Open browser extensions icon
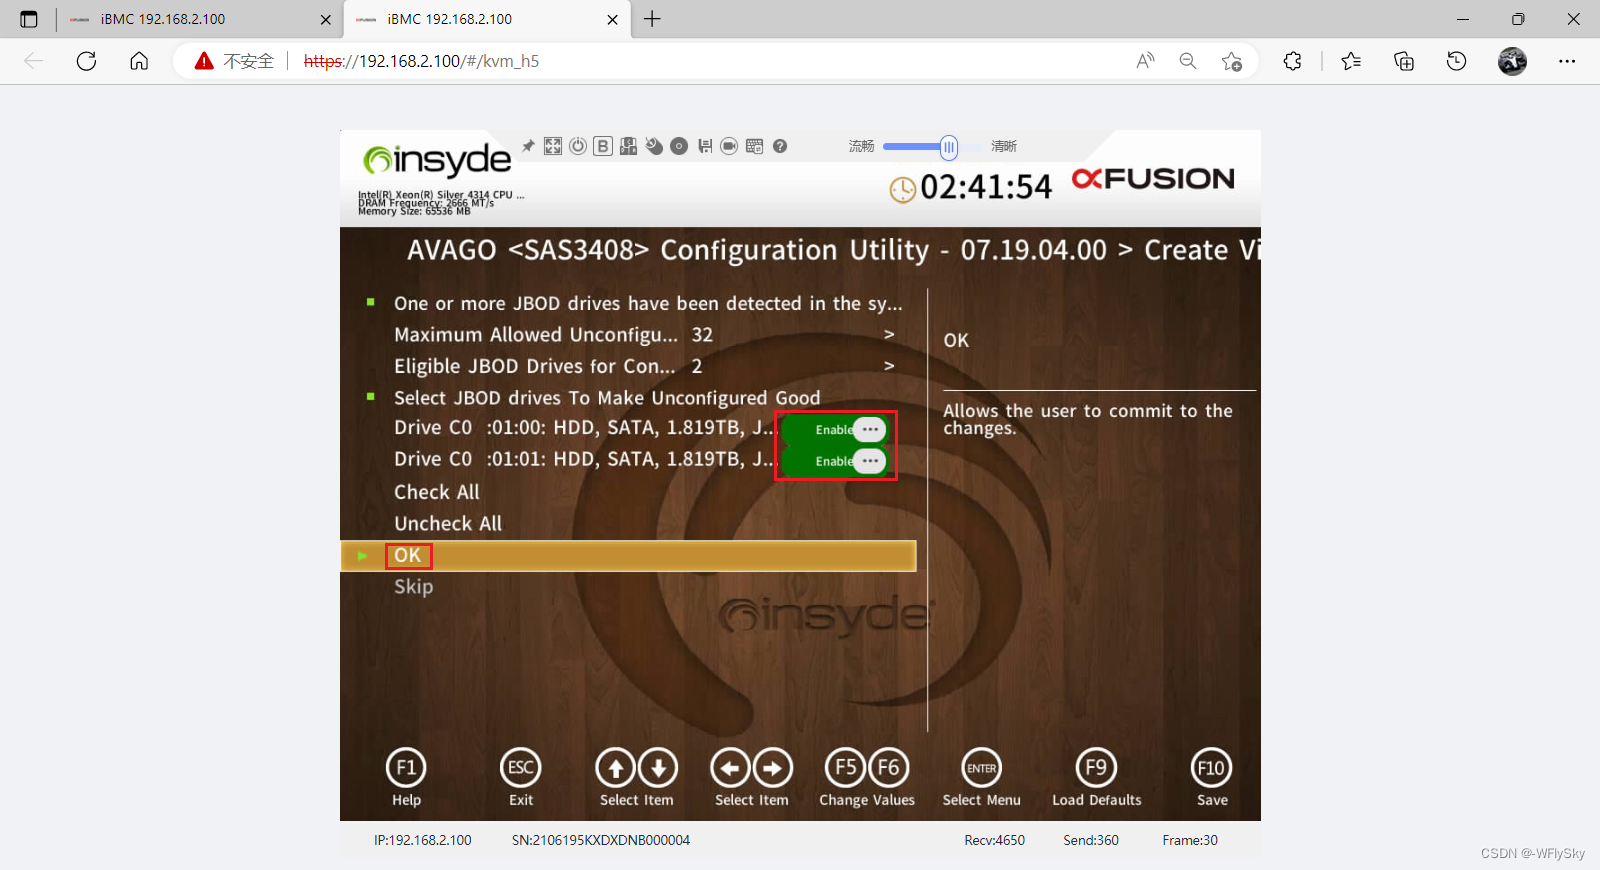 click(x=1292, y=61)
